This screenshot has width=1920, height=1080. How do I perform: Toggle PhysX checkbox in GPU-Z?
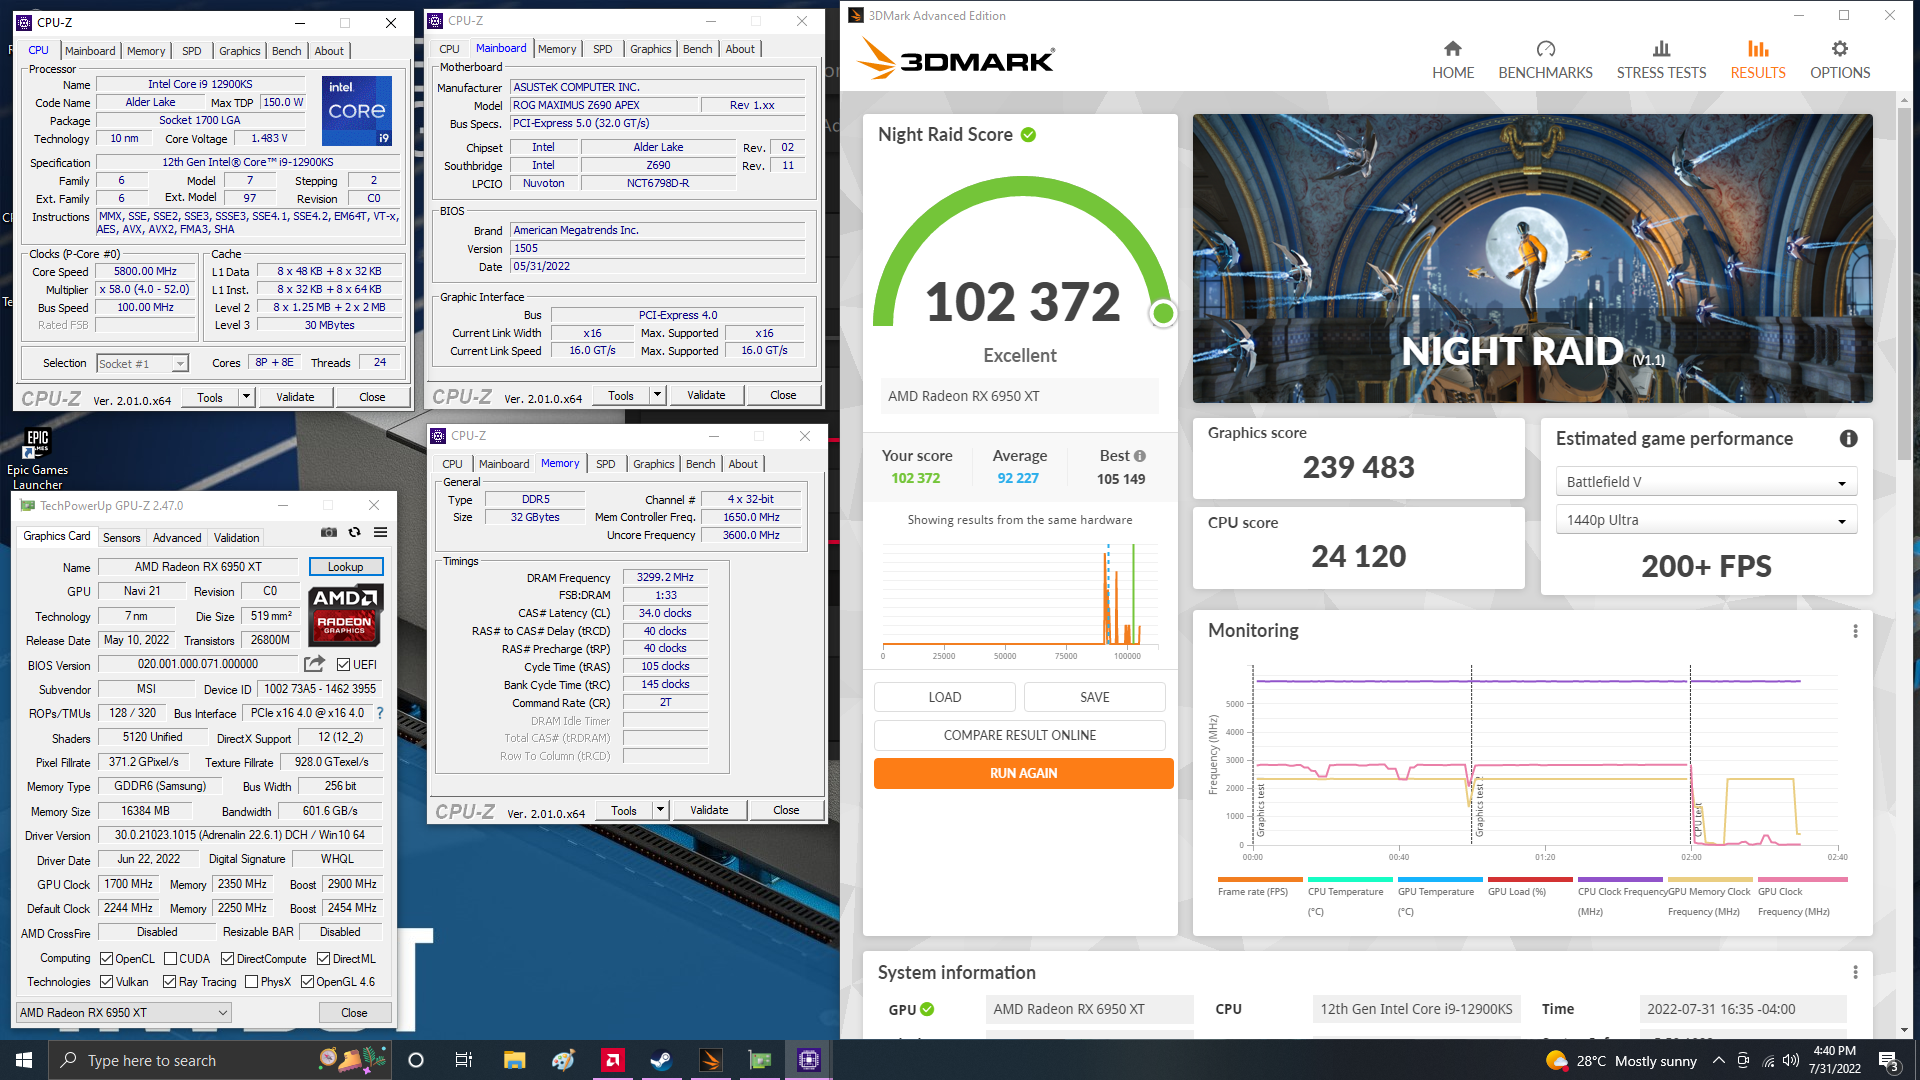251,982
